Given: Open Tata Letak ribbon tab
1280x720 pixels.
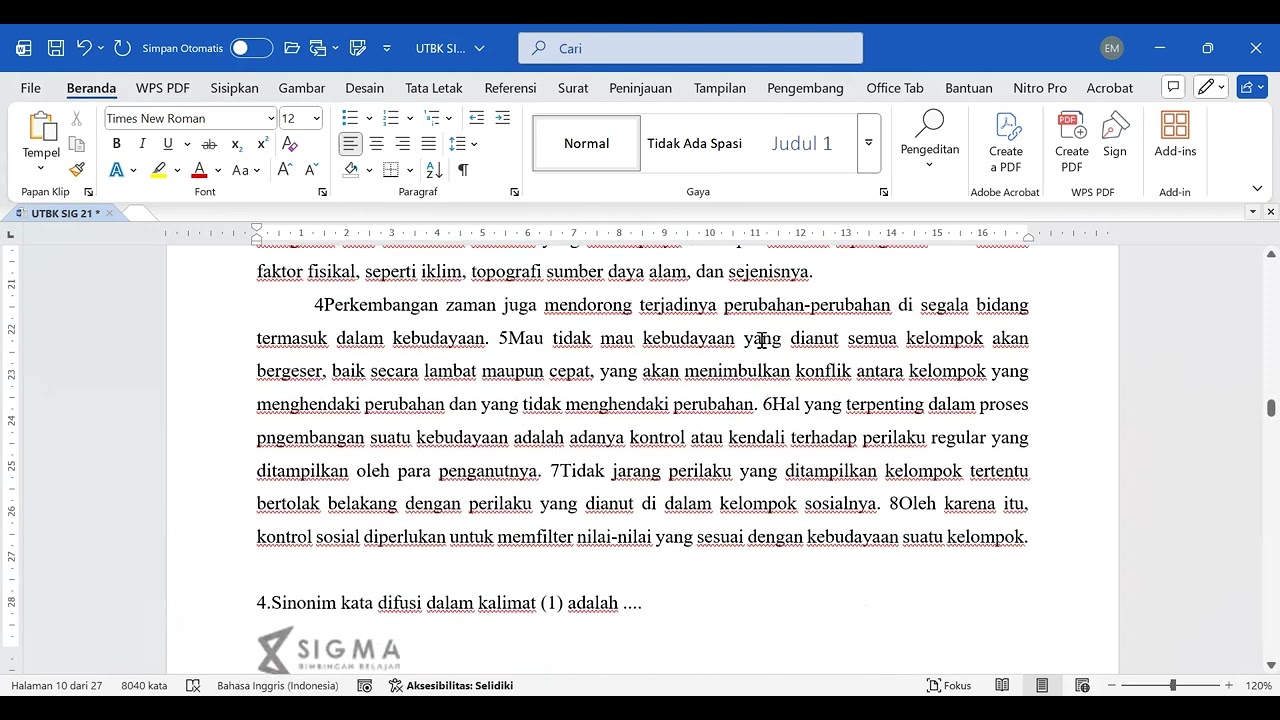Looking at the screenshot, I should [434, 88].
